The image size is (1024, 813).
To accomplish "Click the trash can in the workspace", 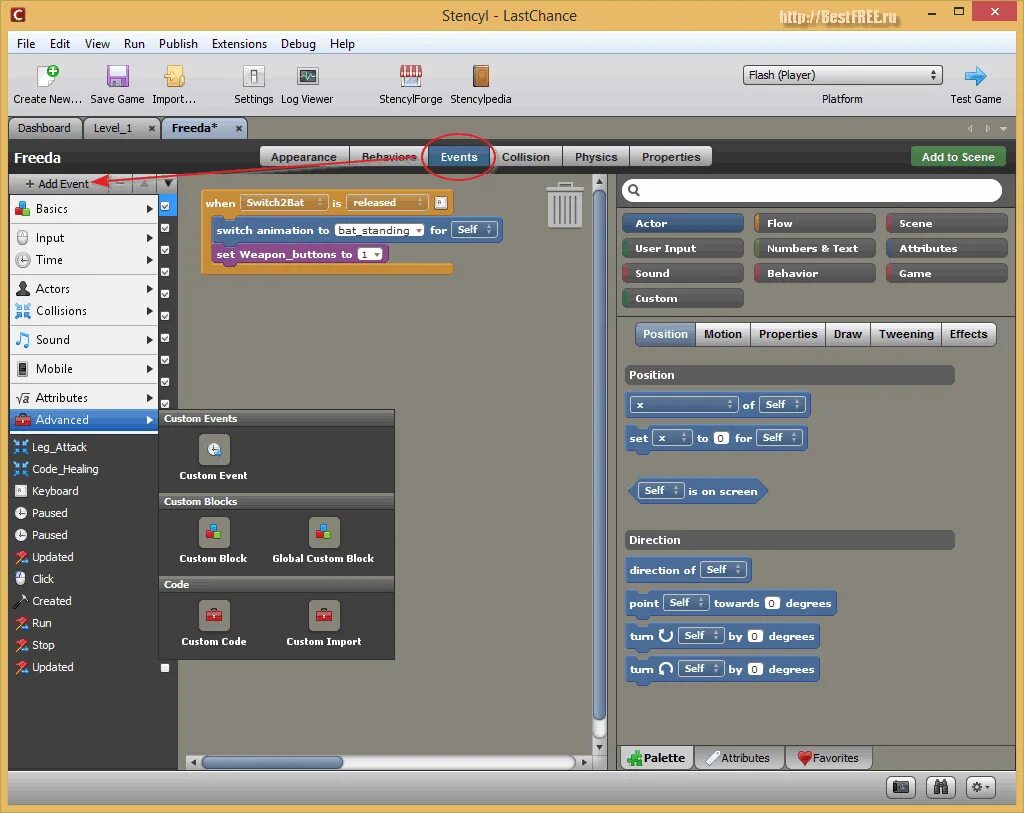I will tap(565, 205).
